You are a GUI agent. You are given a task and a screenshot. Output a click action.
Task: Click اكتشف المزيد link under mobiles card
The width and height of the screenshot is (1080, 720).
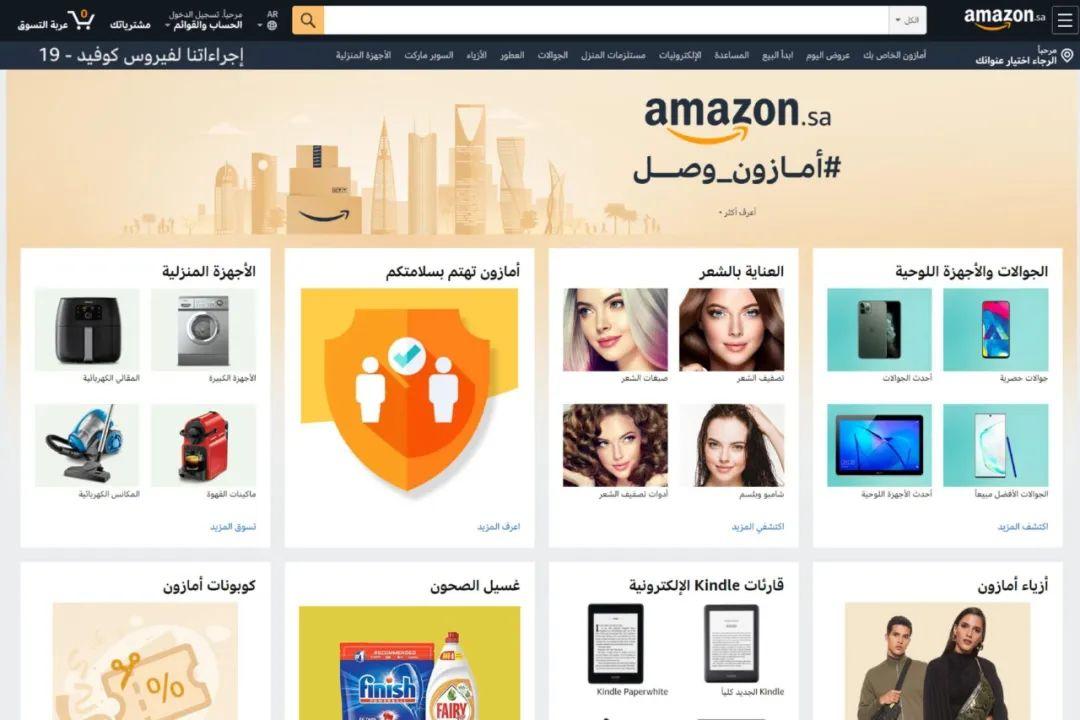[x=1023, y=526]
